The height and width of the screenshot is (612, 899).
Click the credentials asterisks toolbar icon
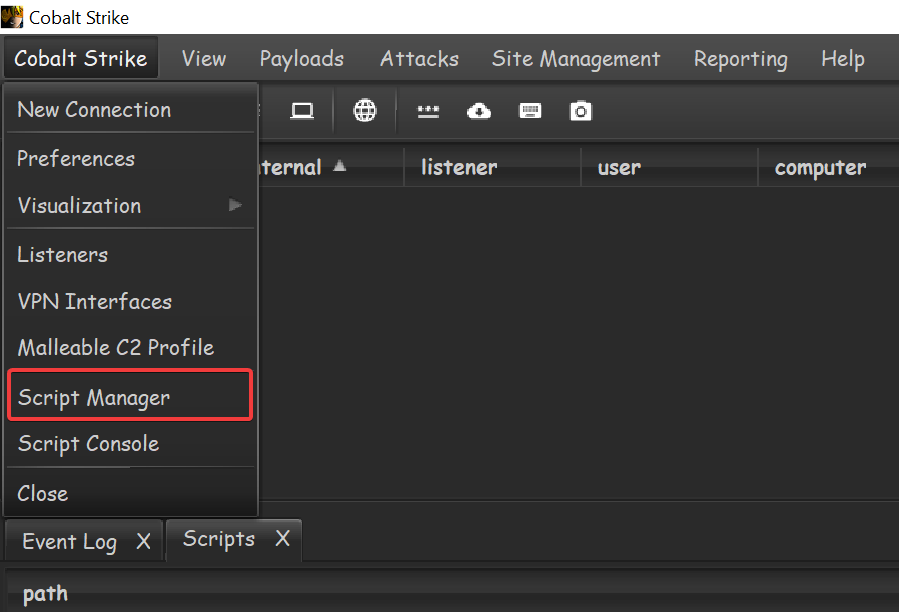pos(428,111)
